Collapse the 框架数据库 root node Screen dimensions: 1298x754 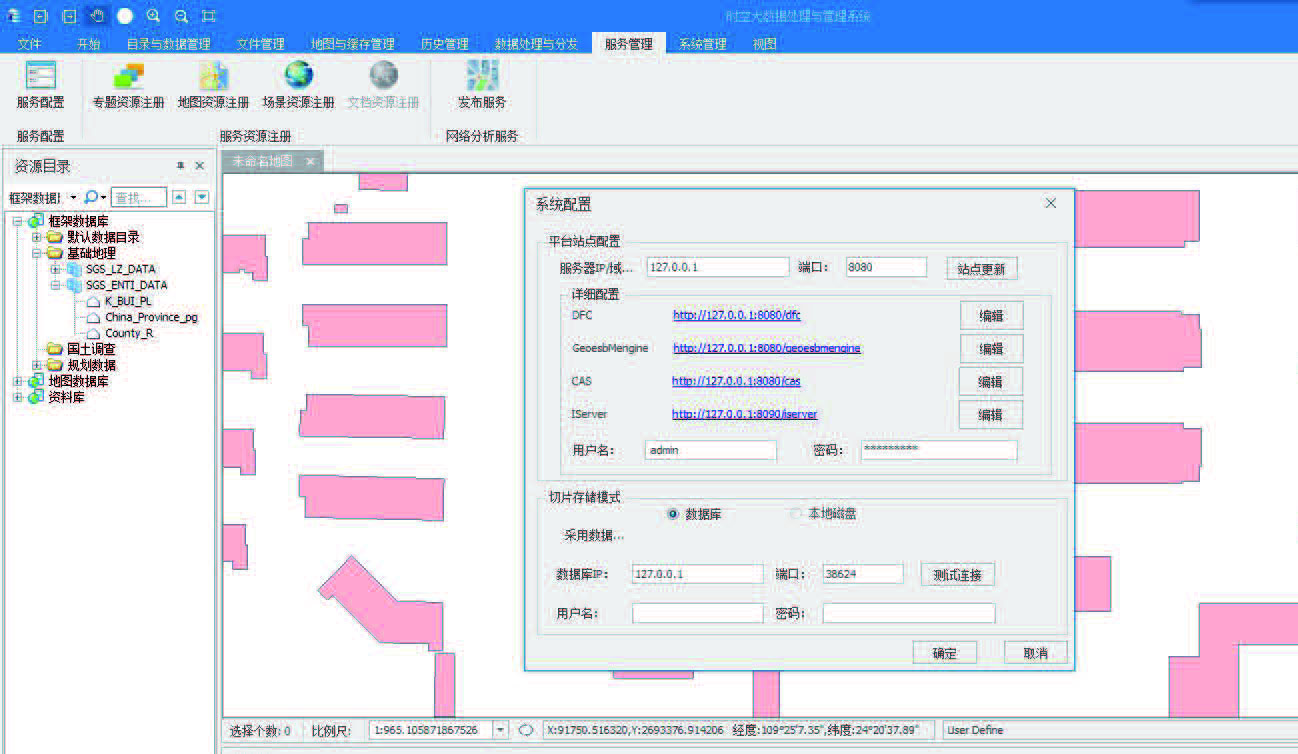[x=17, y=221]
